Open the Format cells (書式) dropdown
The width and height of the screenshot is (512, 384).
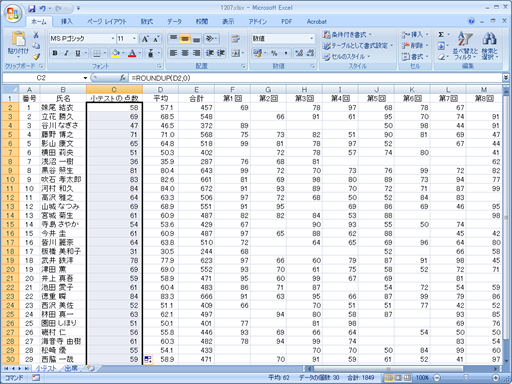tap(415, 57)
